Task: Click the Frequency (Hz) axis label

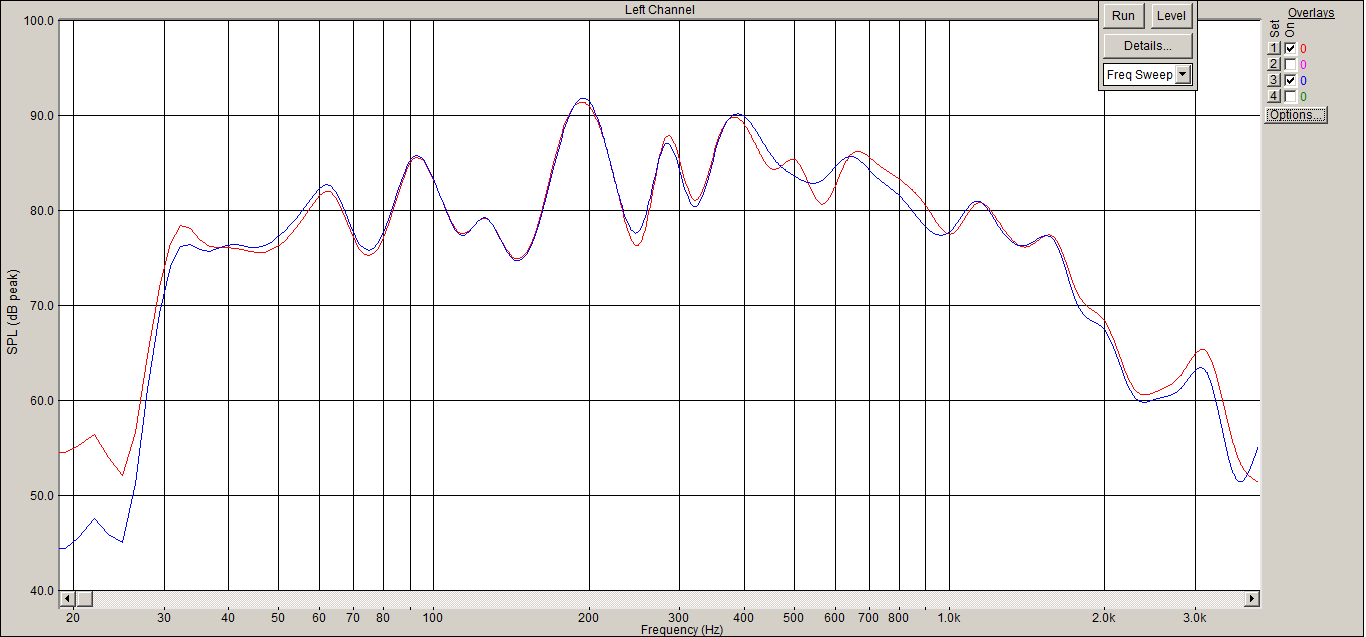Action: [682, 630]
